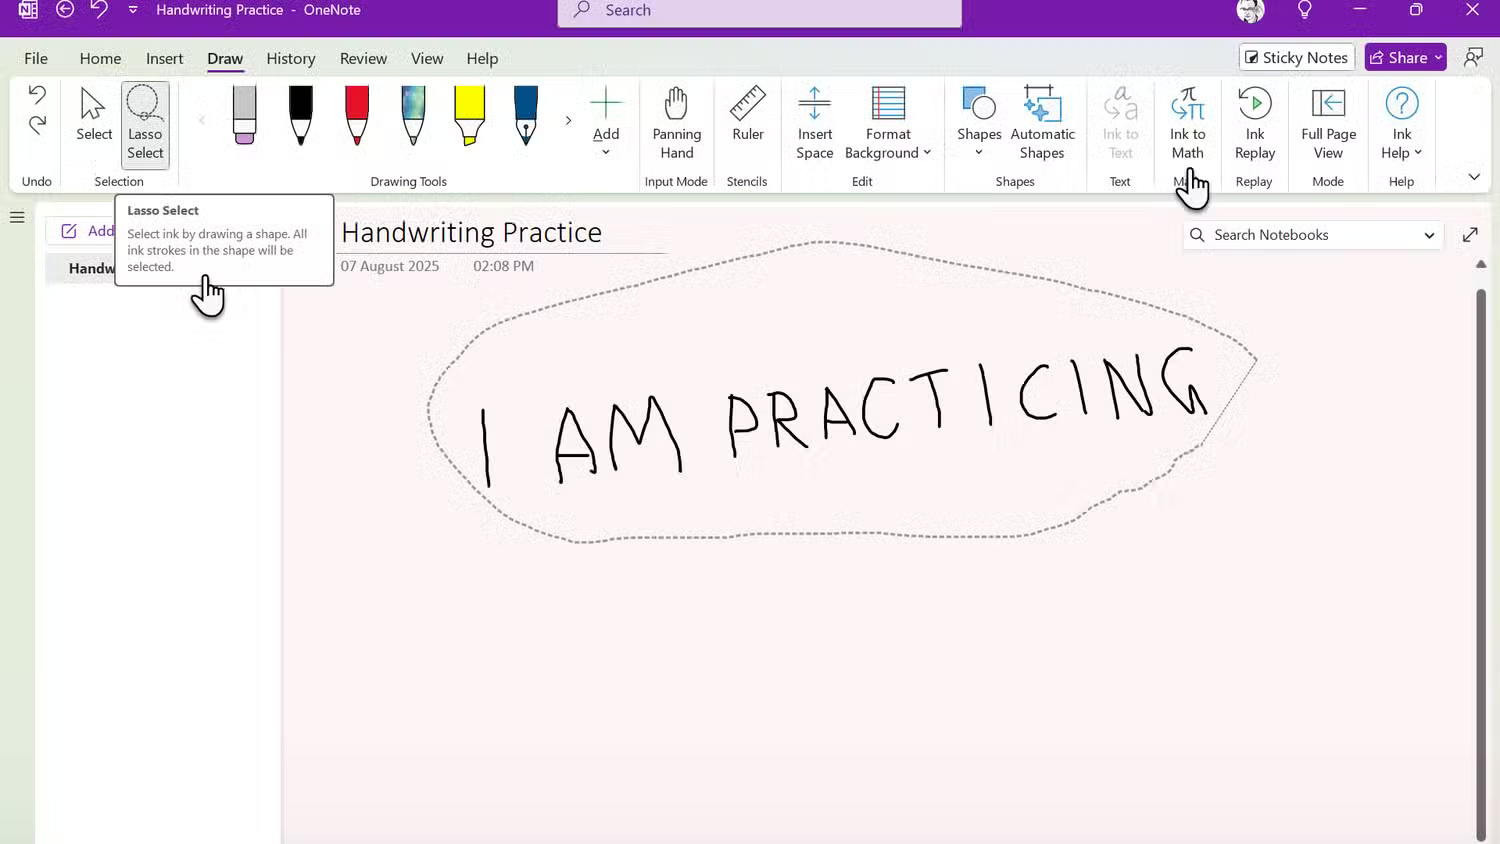Screen dimensions: 1500x844
Task: Open the History tab
Action: tap(290, 58)
